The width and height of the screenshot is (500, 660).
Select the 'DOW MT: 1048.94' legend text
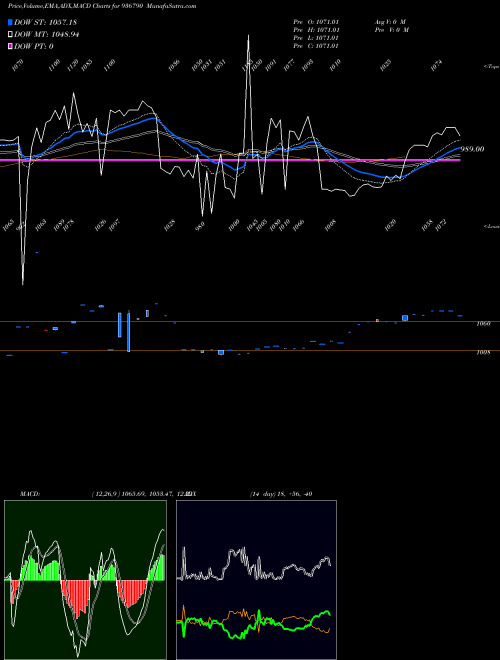pos(47,34)
